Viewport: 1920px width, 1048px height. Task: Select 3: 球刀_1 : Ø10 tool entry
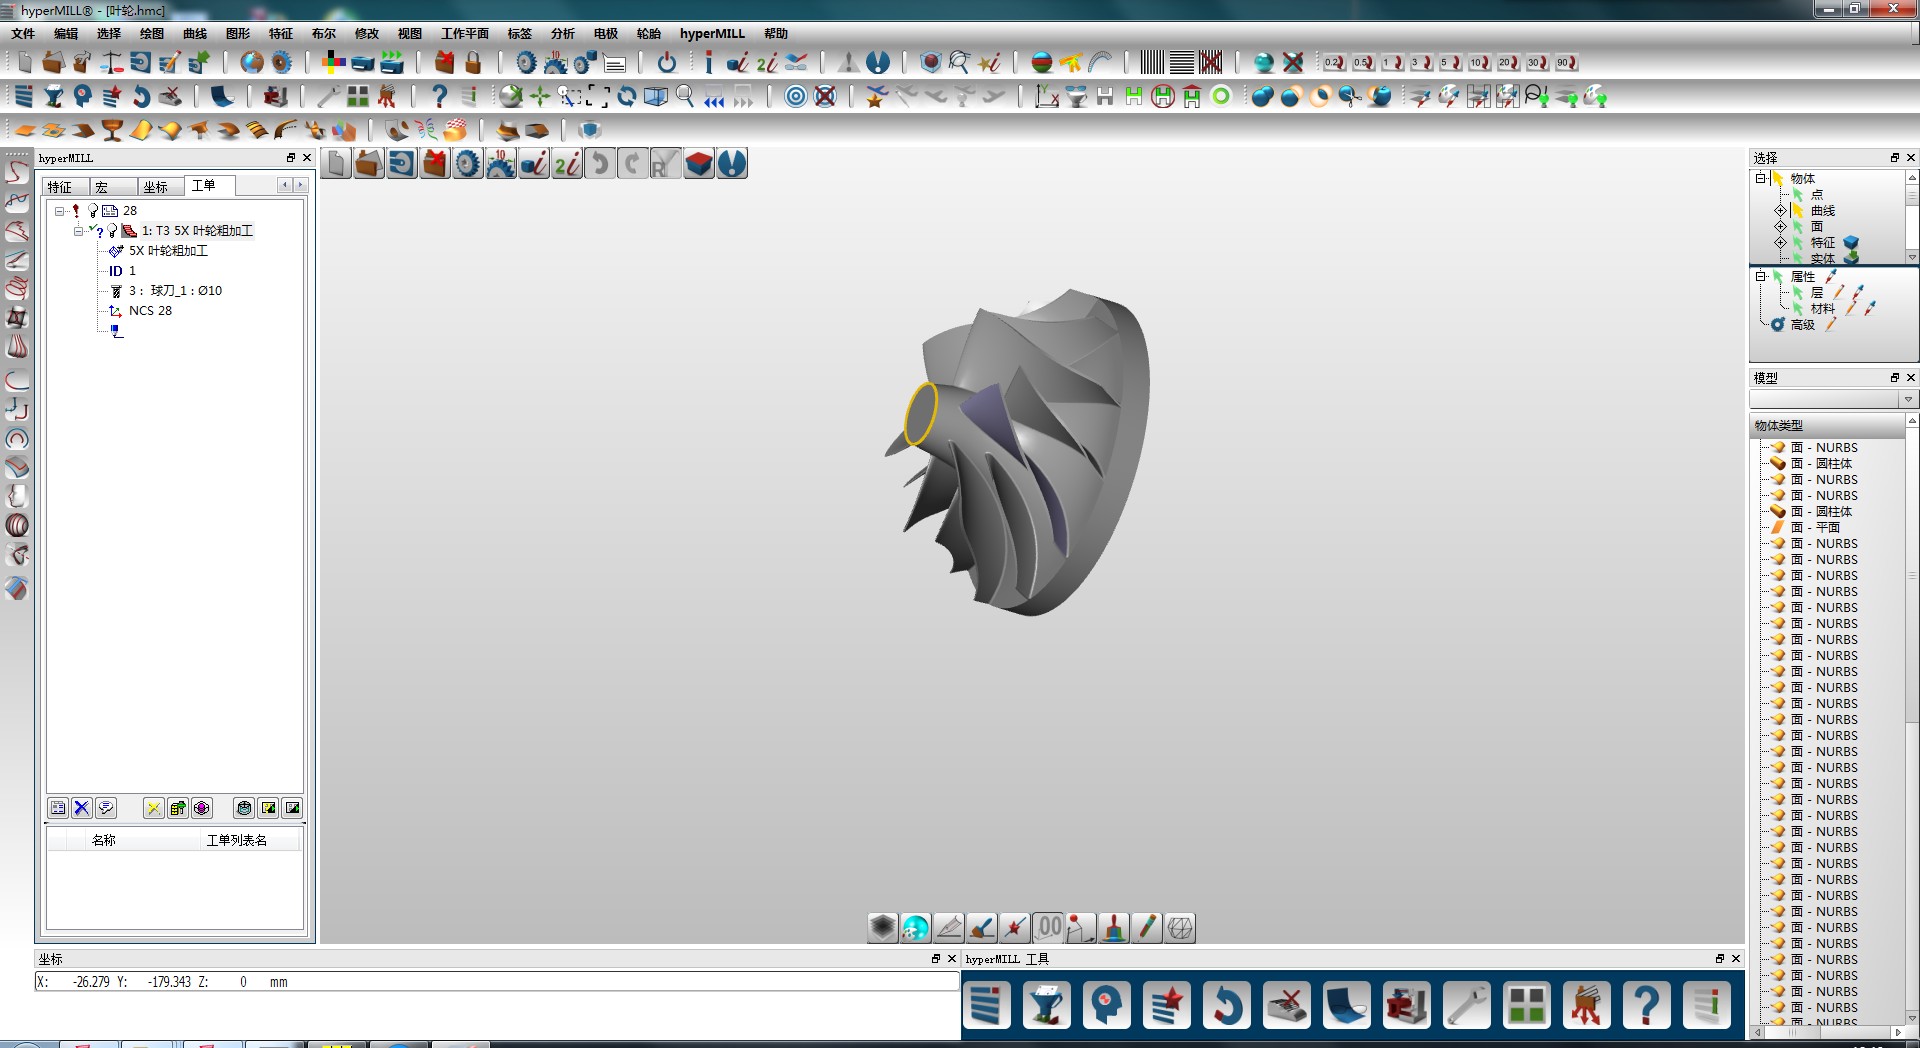click(175, 291)
